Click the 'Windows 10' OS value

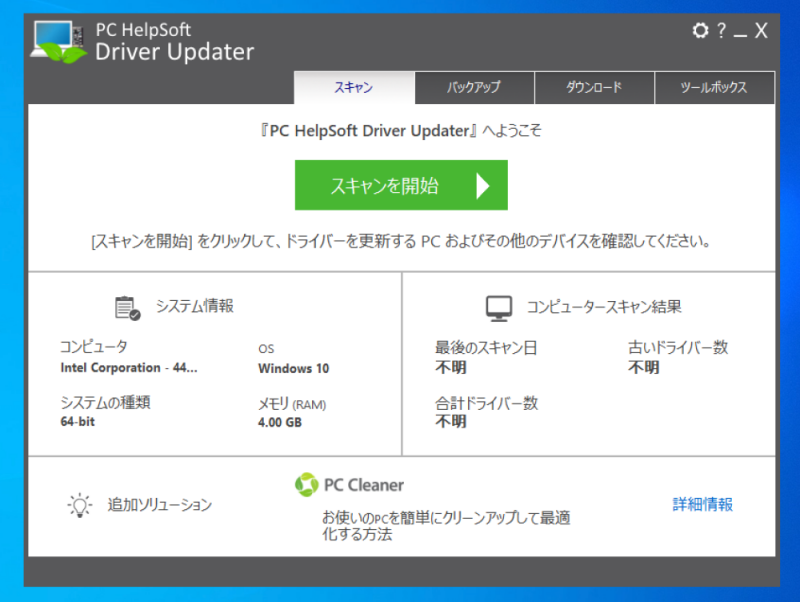(x=293, y=368)
